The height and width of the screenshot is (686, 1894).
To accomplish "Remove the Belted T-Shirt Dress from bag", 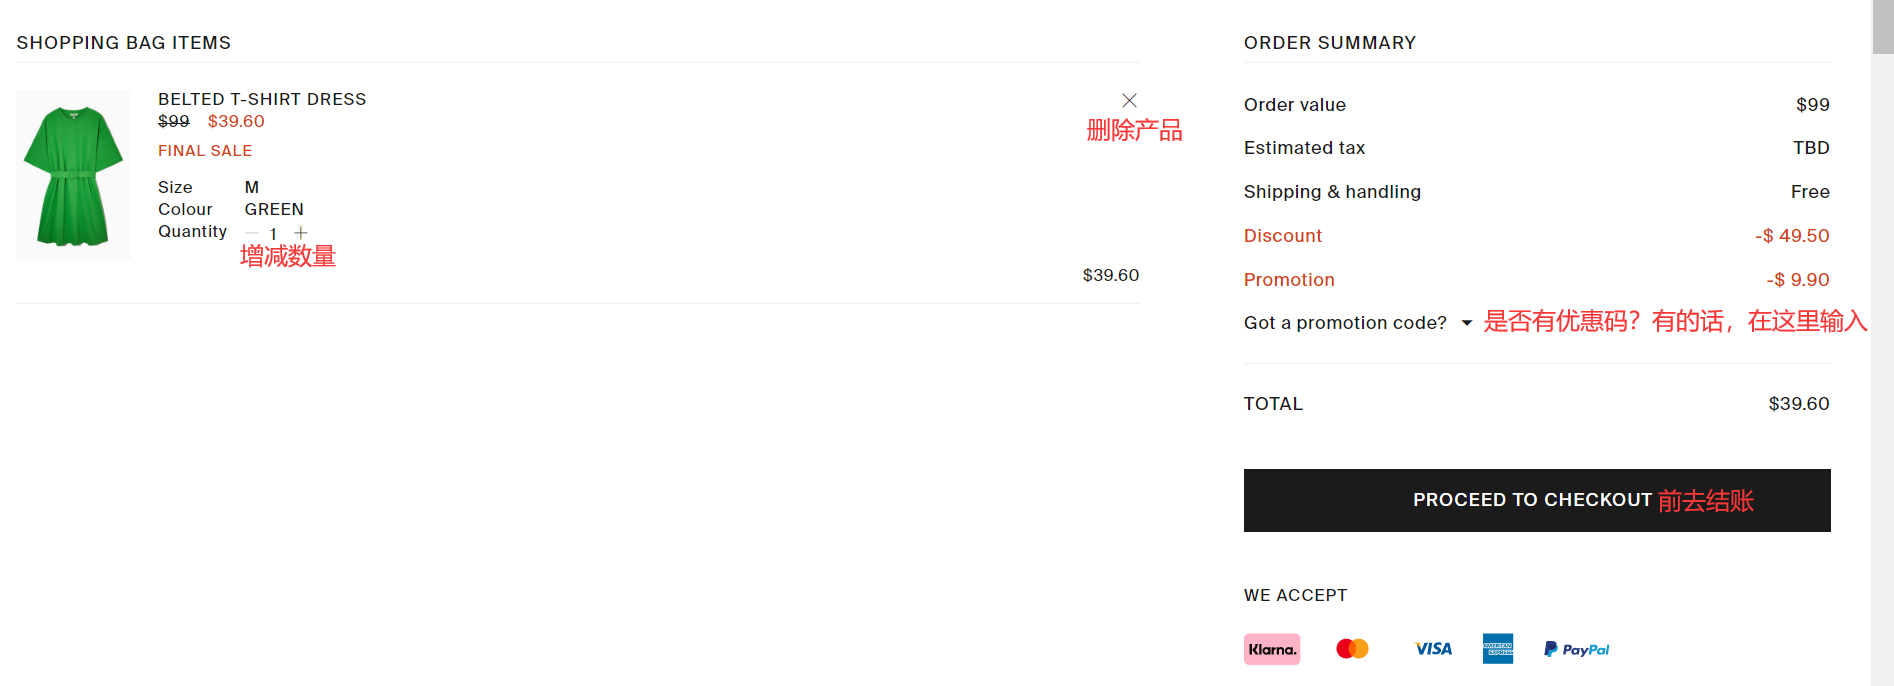I will pos(1129,100).
